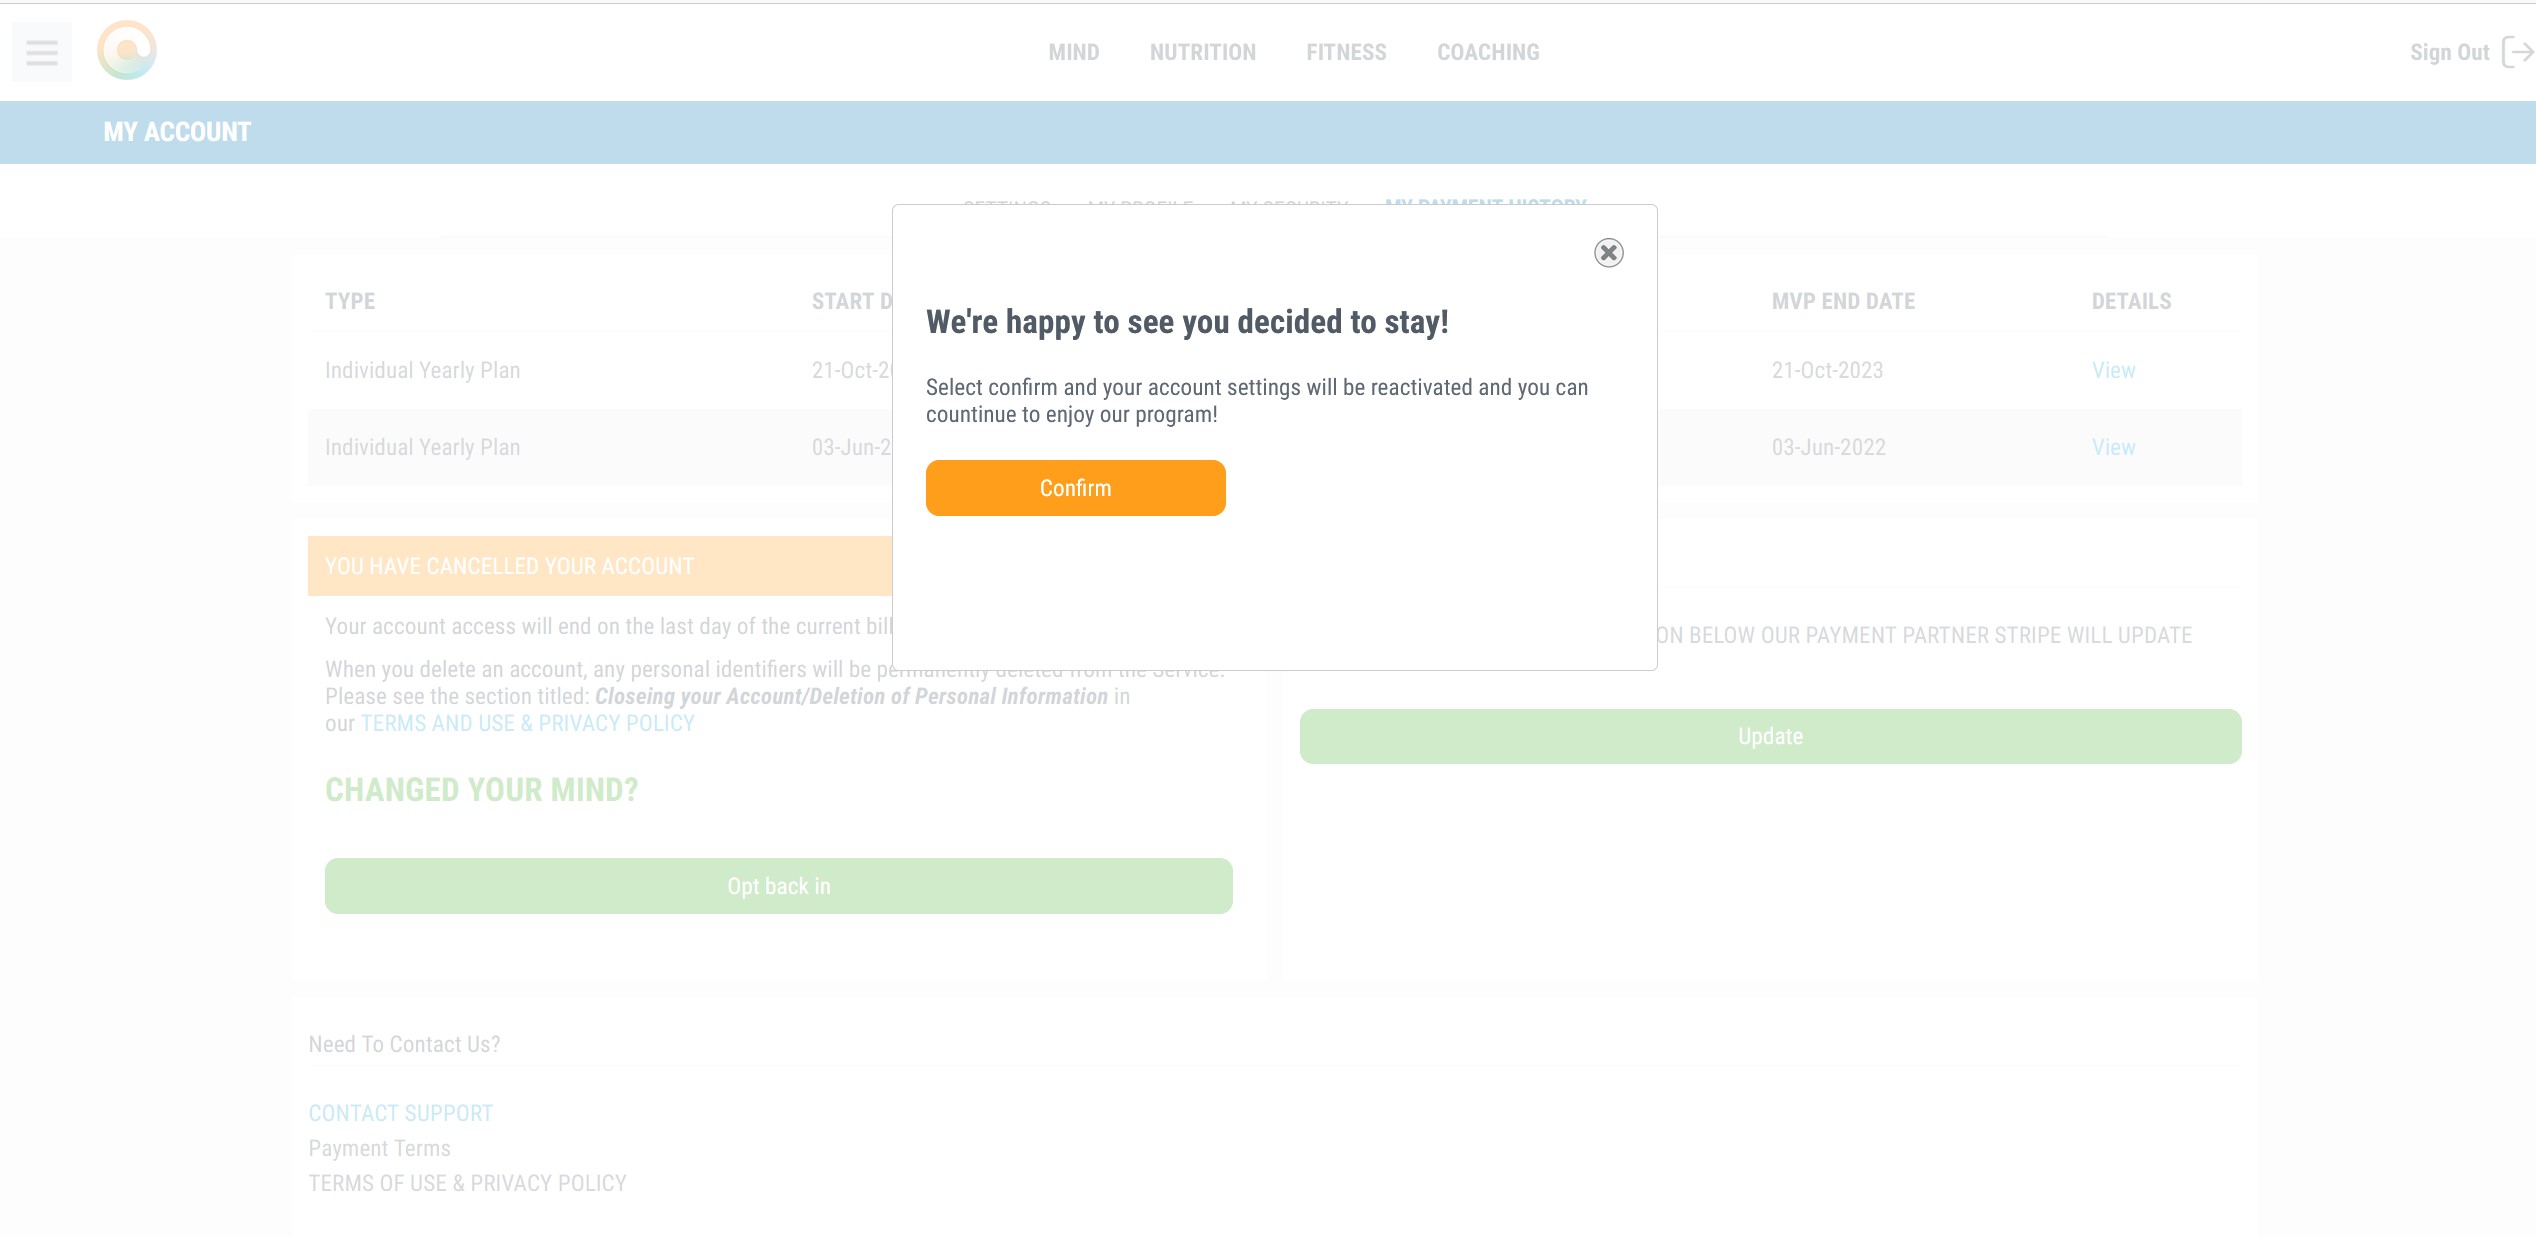
Task: Go to the FITNESS section
Action: (x=1346, y=52)
